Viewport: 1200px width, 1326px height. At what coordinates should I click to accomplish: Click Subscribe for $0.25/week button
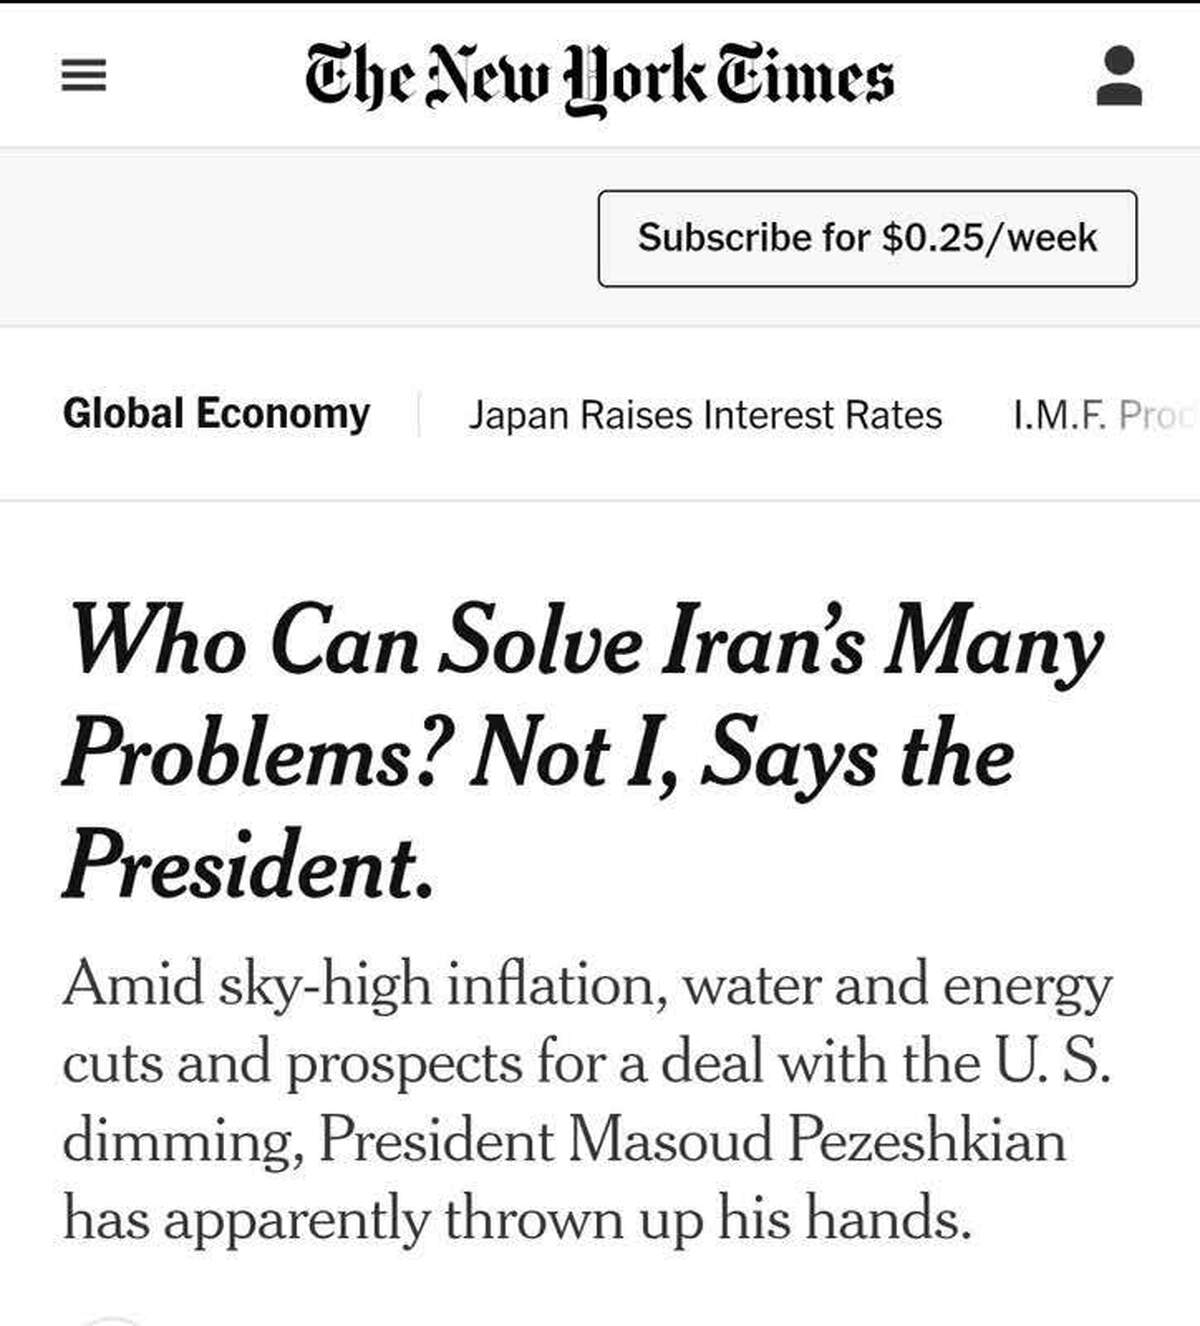coord(867,238)
